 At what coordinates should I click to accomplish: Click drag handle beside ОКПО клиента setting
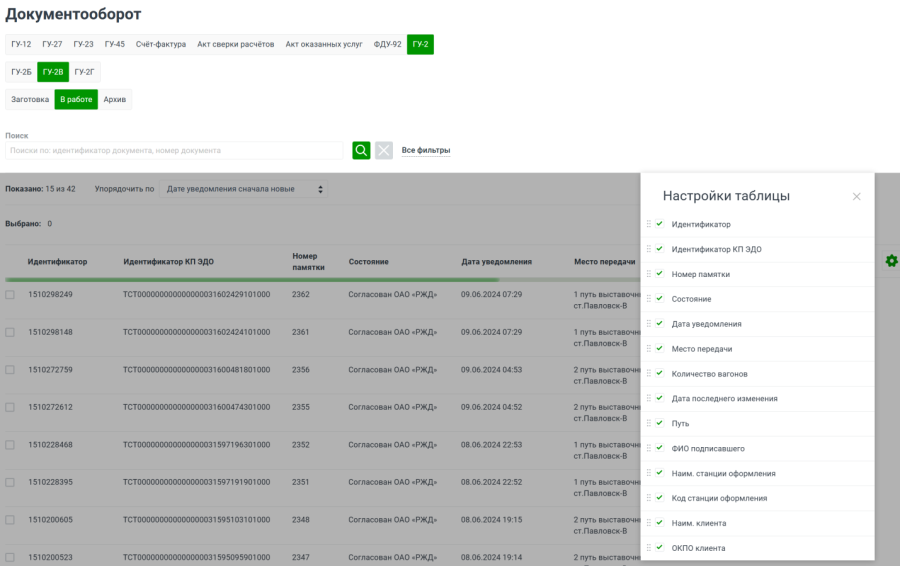648,548
